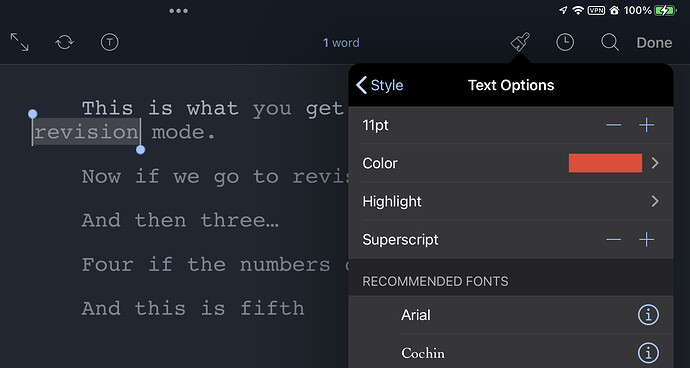690x368 pixels.
Task: Select Arial from recommended fonts
Action: 416,315
